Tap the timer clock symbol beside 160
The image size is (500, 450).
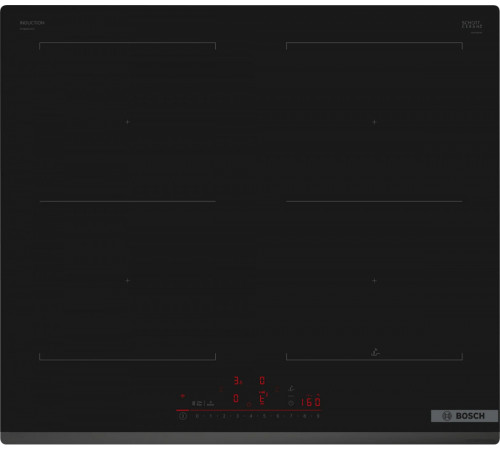point(291,403)
